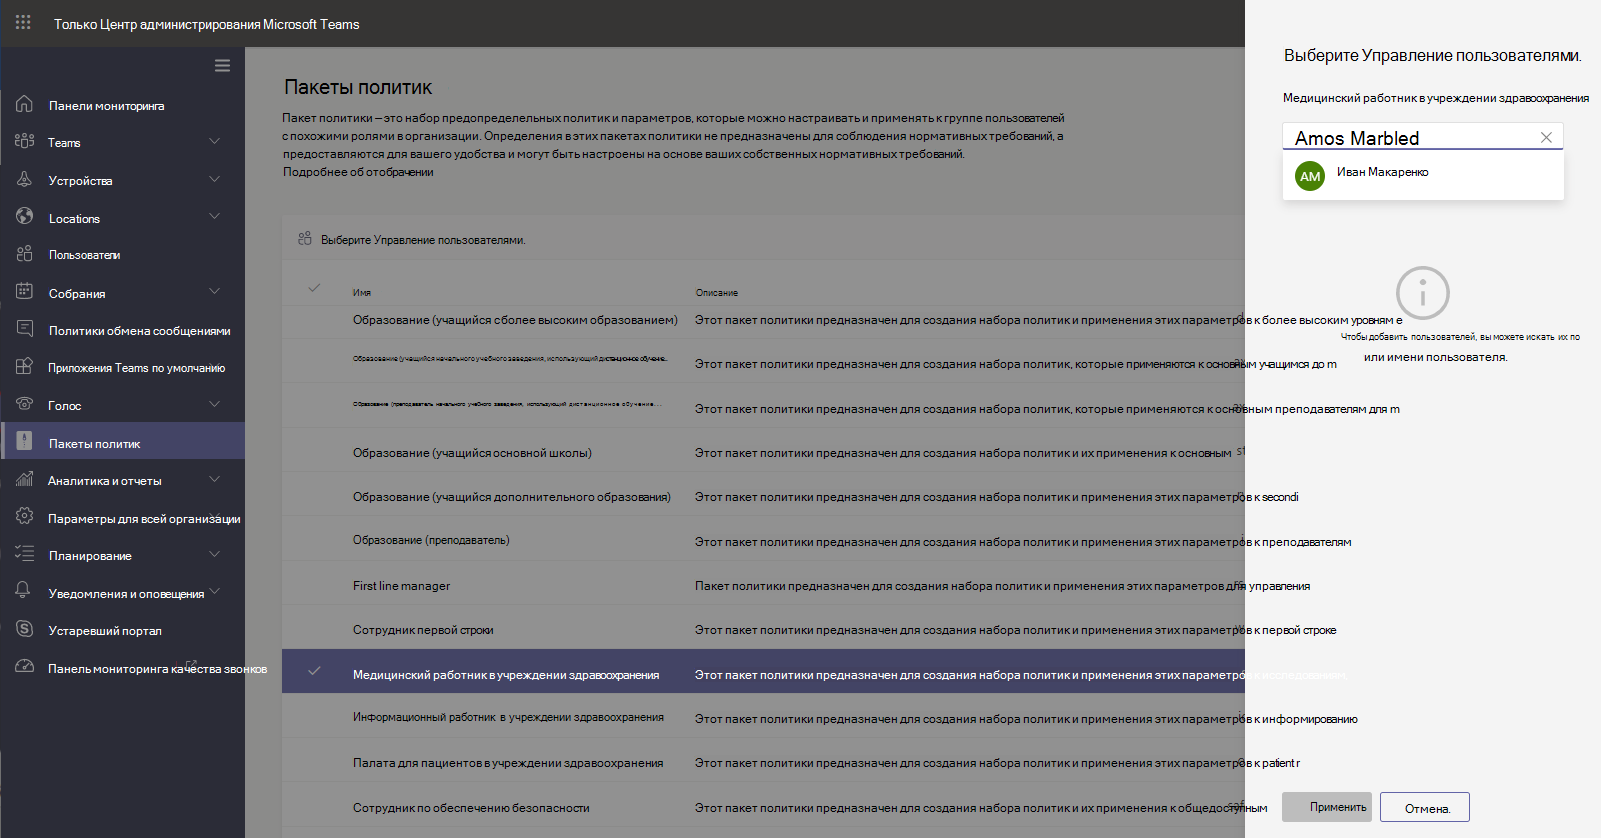Click the info circle icon in the panel

pos(1422,293)
